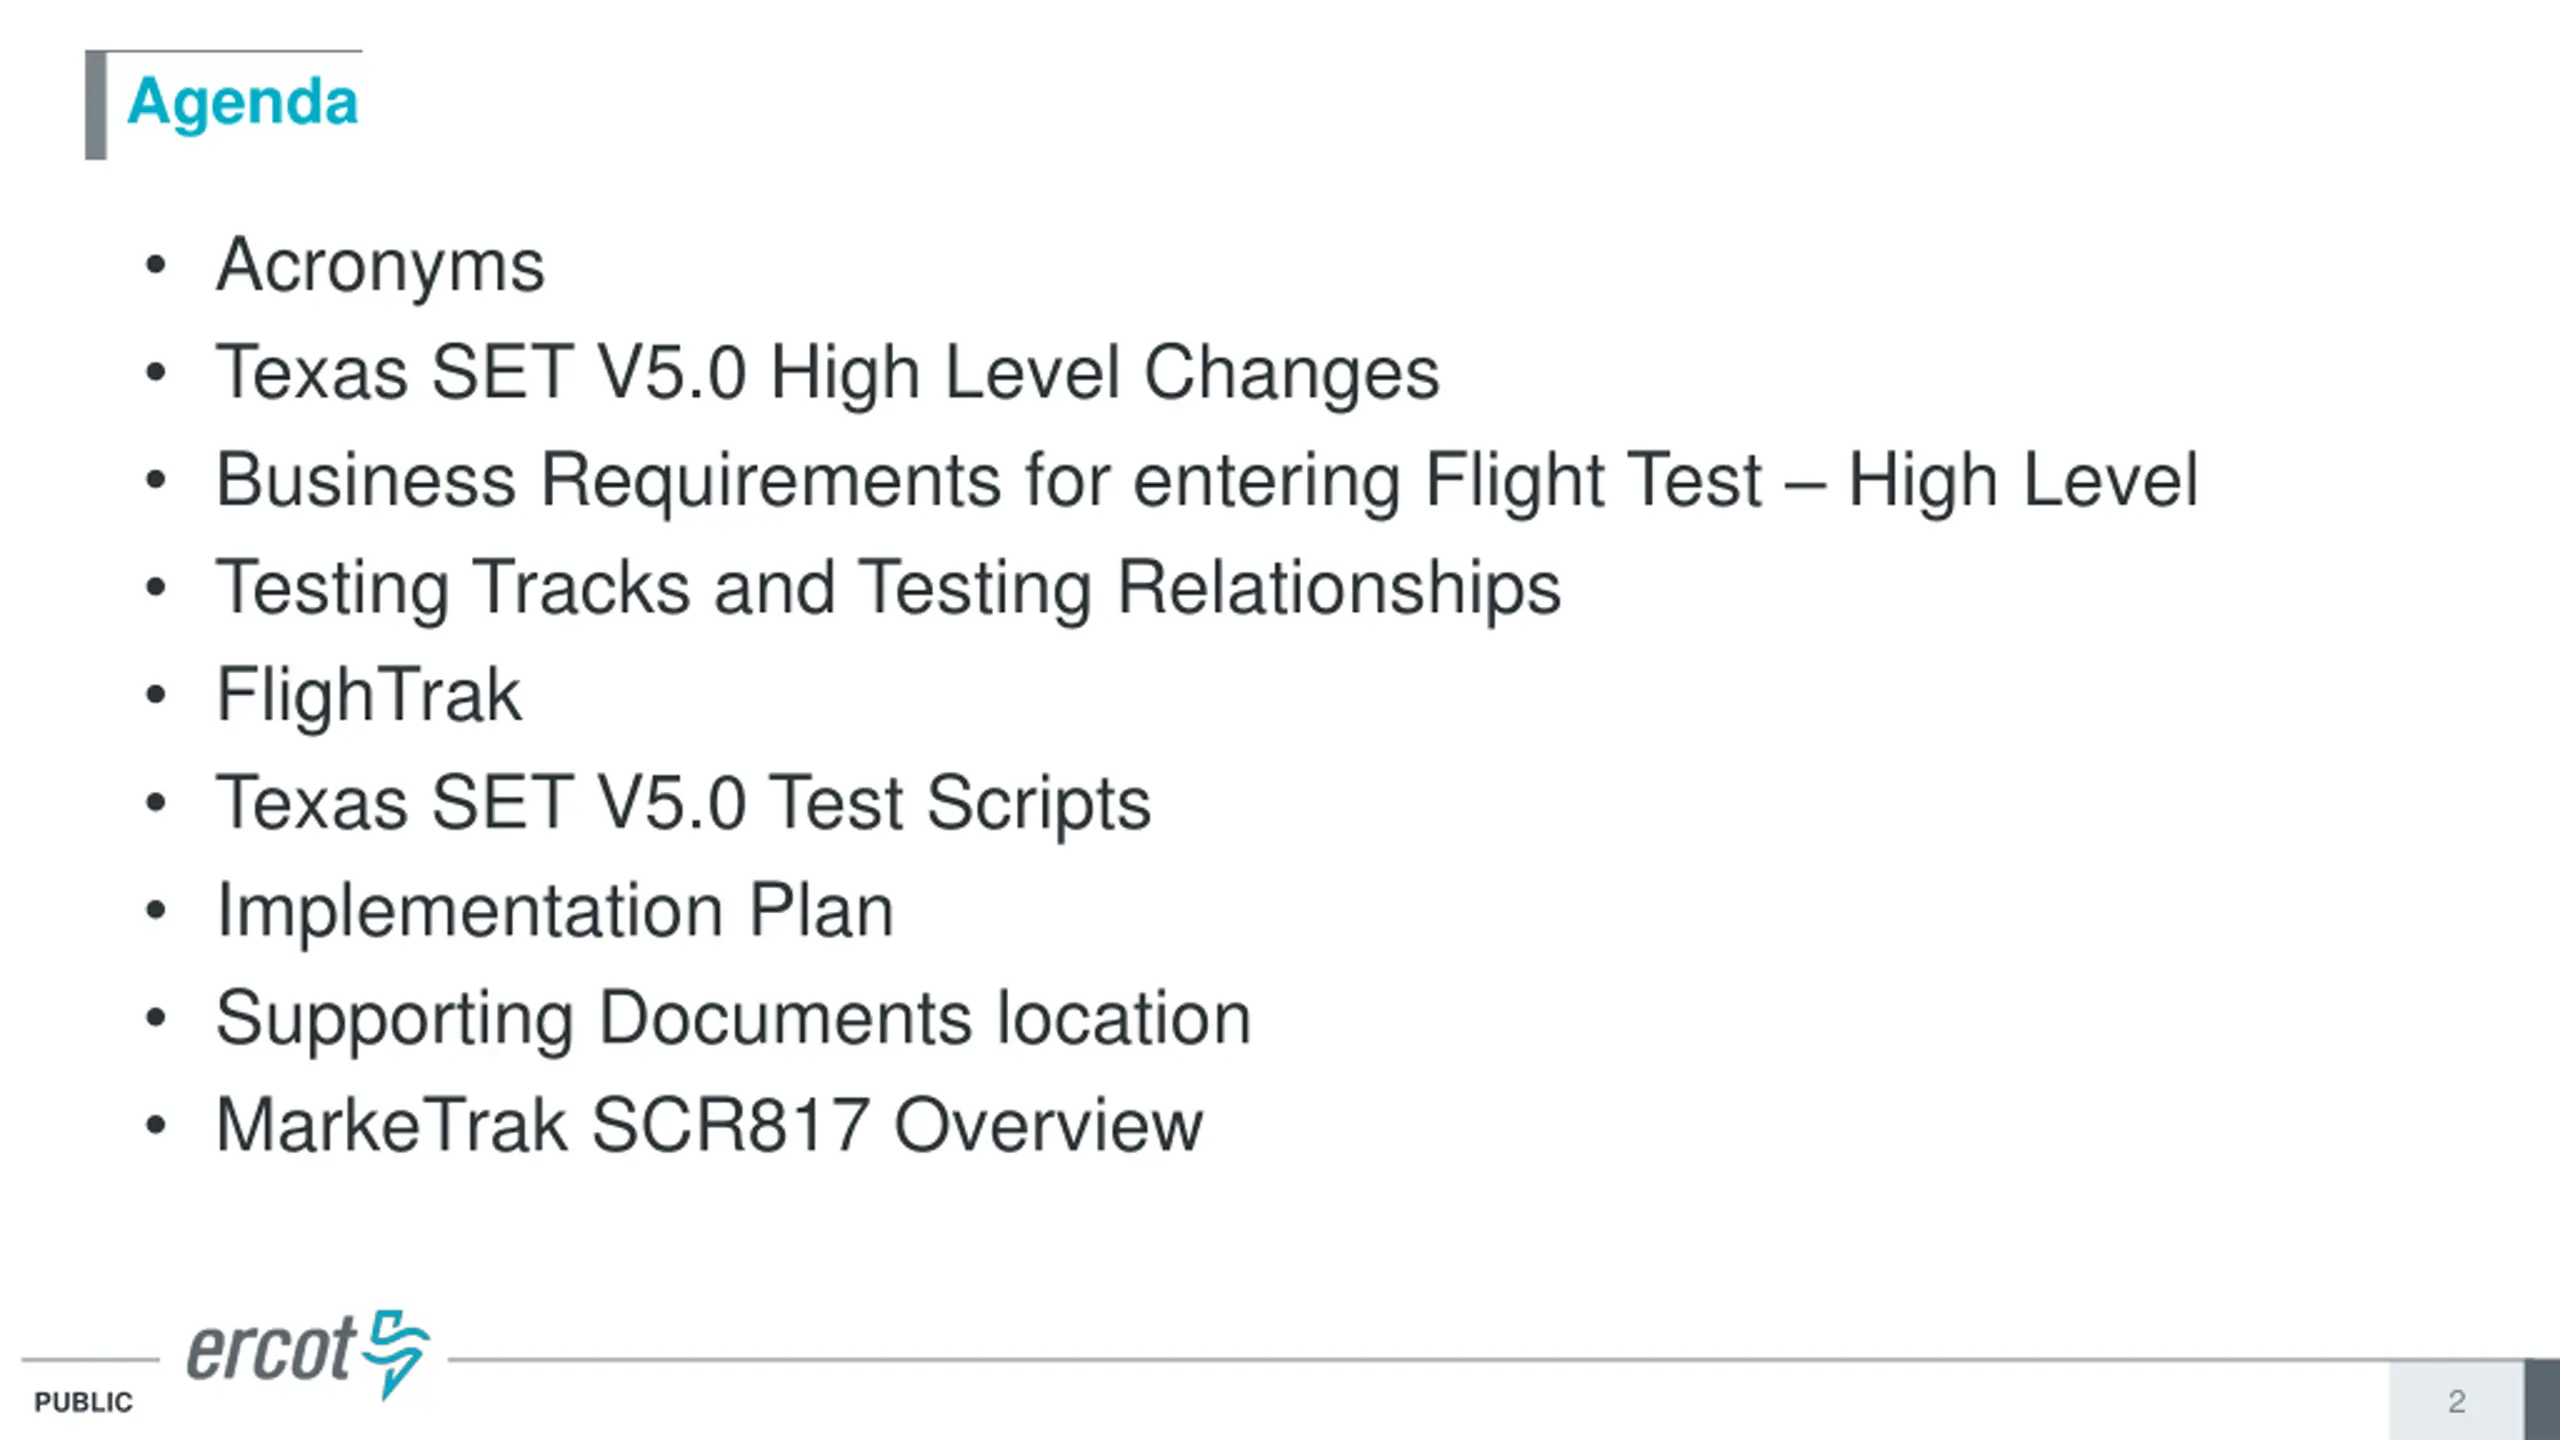
Task: Select Supporting Documents location line
Action: (x=733, y=1019)
